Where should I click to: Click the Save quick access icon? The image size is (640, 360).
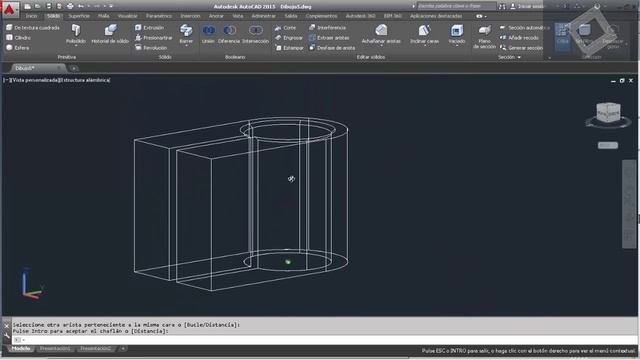click(x=49, y=6)
